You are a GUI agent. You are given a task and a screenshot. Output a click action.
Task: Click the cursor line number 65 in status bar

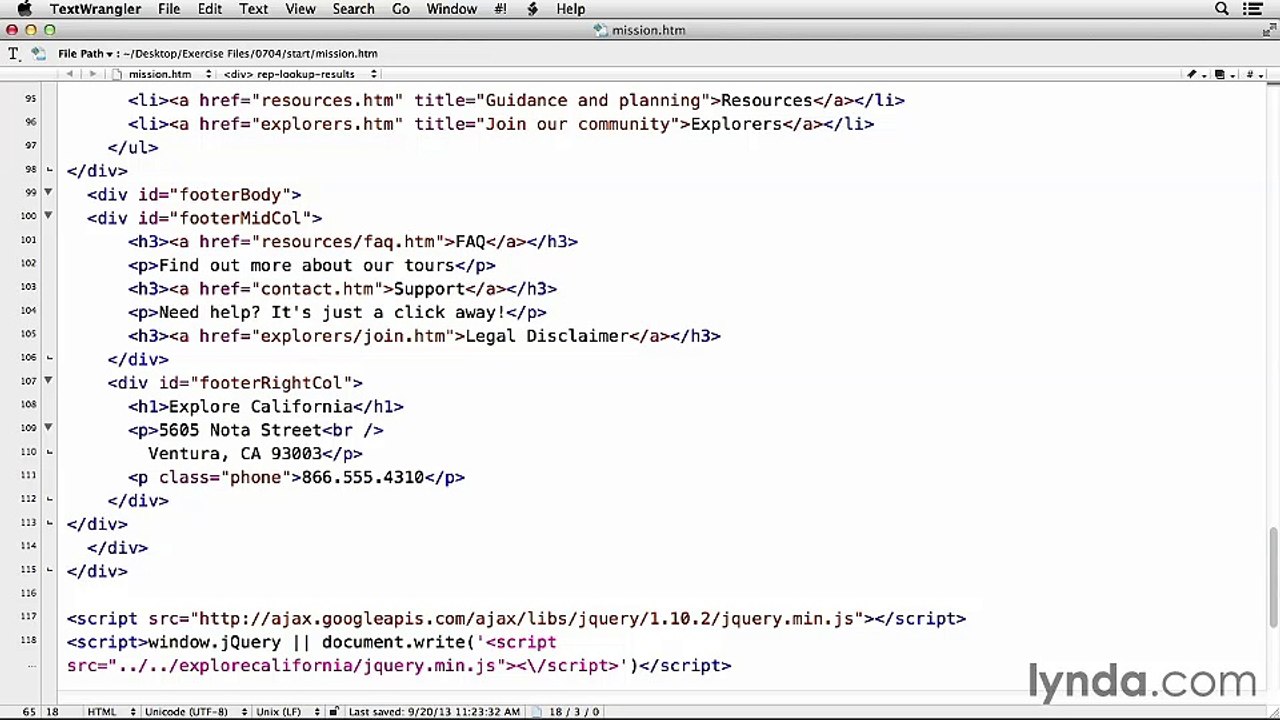pos(29,712)
